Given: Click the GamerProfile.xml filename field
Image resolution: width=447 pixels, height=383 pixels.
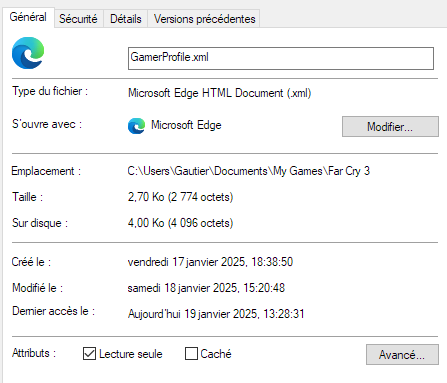Looking at the screenshot, I should point(281,58).
